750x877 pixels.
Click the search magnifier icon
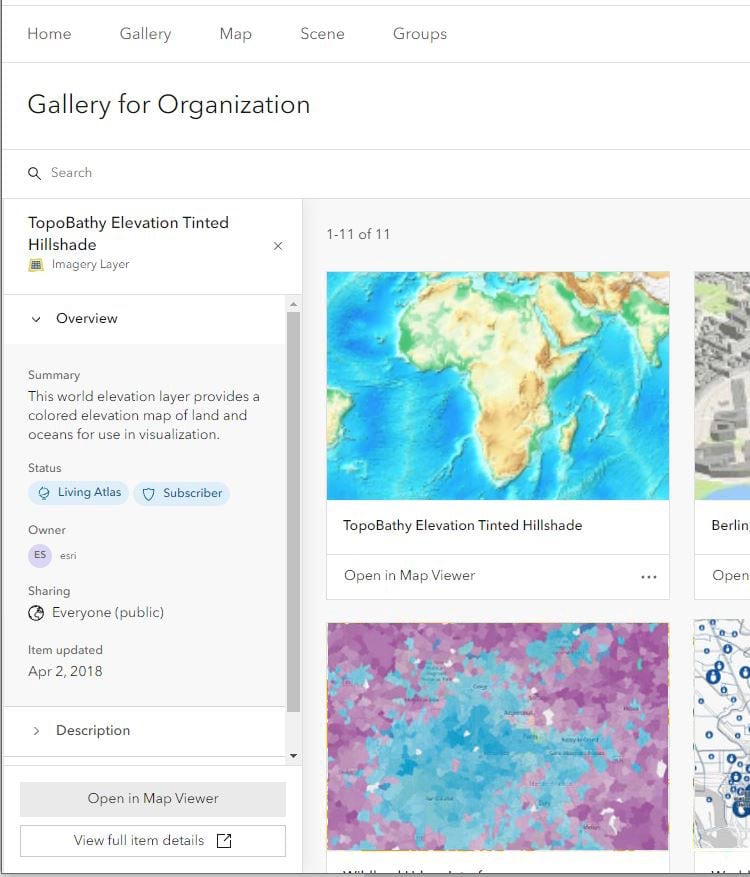click(35, 174)
